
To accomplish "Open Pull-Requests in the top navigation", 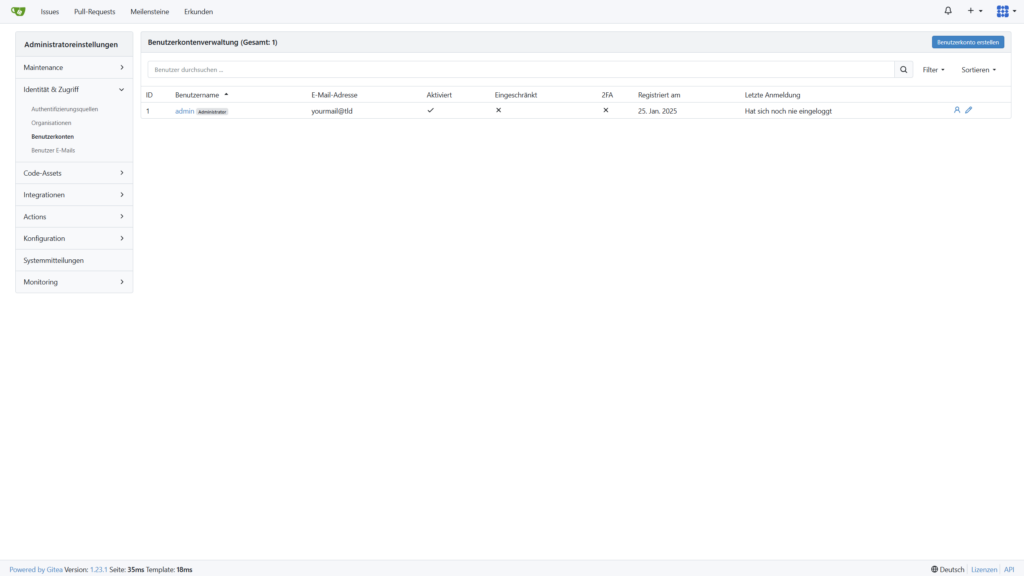I will [94, 12].
